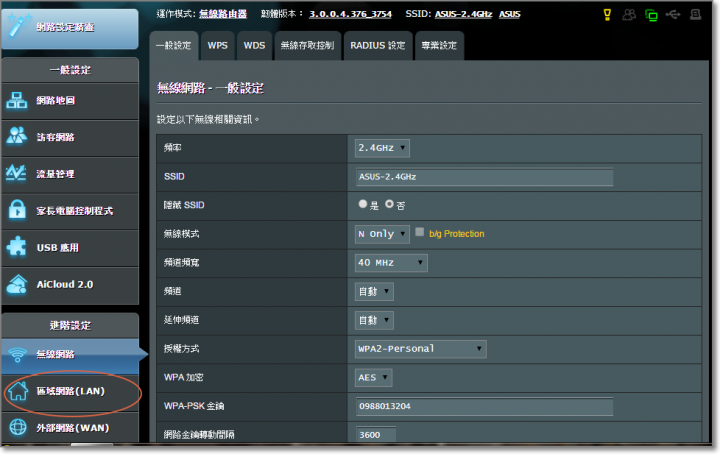Open the channel (頻道) dropdown
This screenshot has width=720, height=454.
tap(374, 291)
